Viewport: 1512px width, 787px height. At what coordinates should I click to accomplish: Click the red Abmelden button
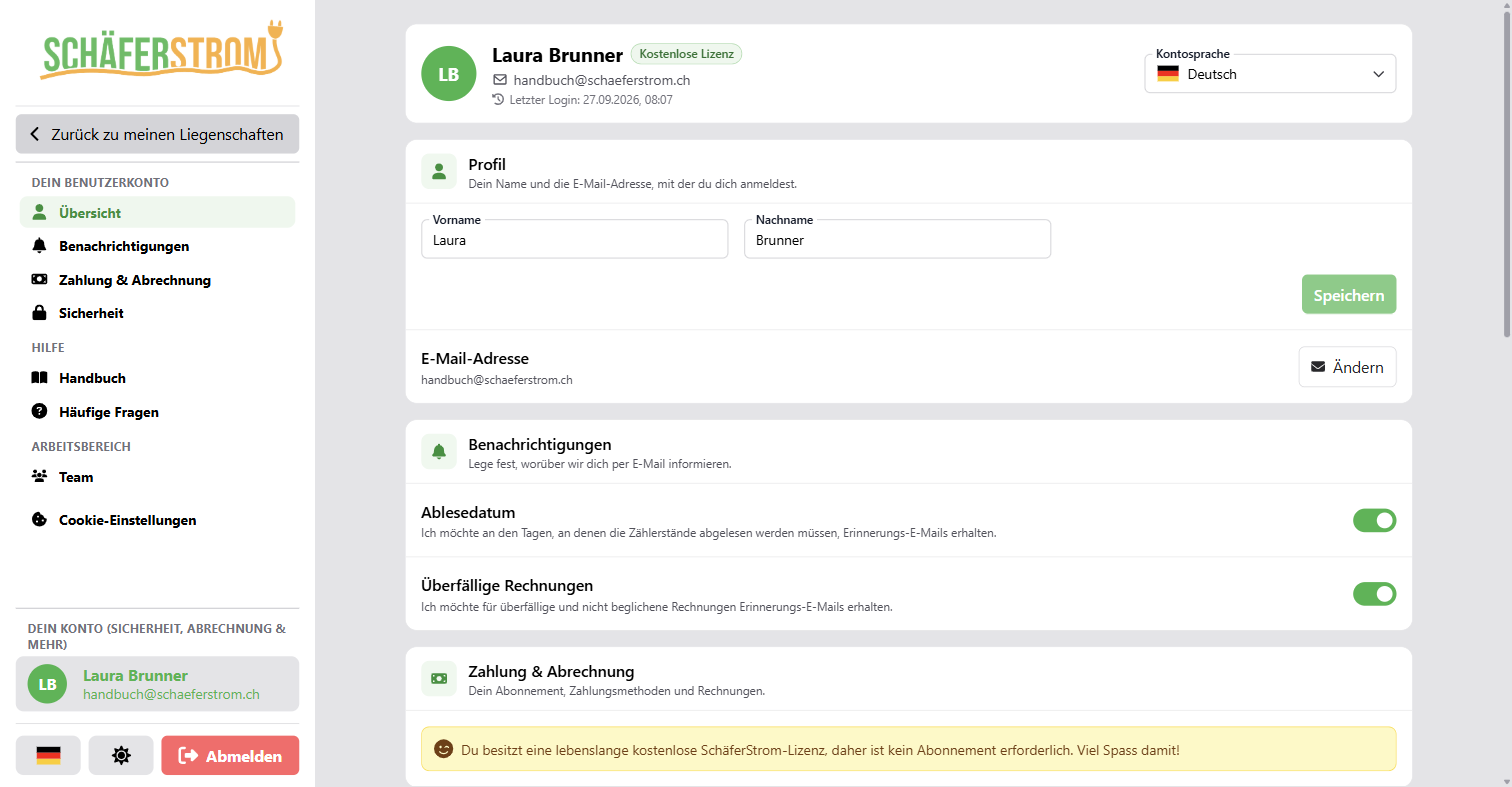(230, 756)
